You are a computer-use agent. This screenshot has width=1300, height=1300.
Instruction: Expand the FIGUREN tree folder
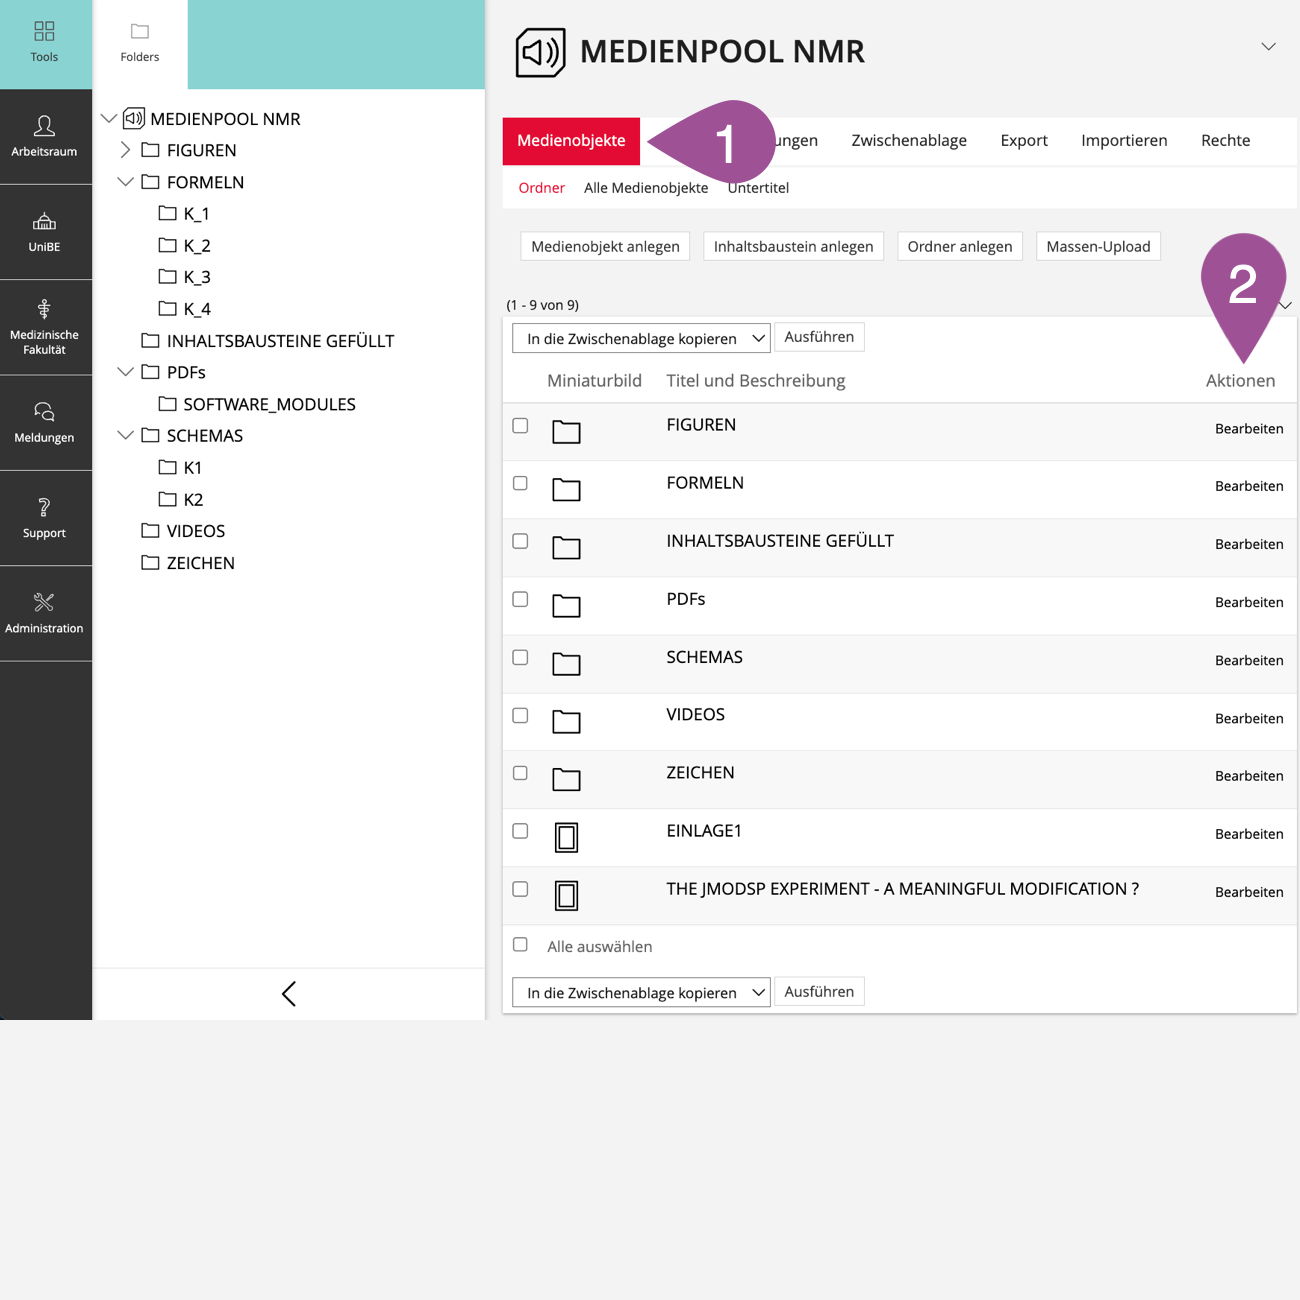(x=125, y=150)
